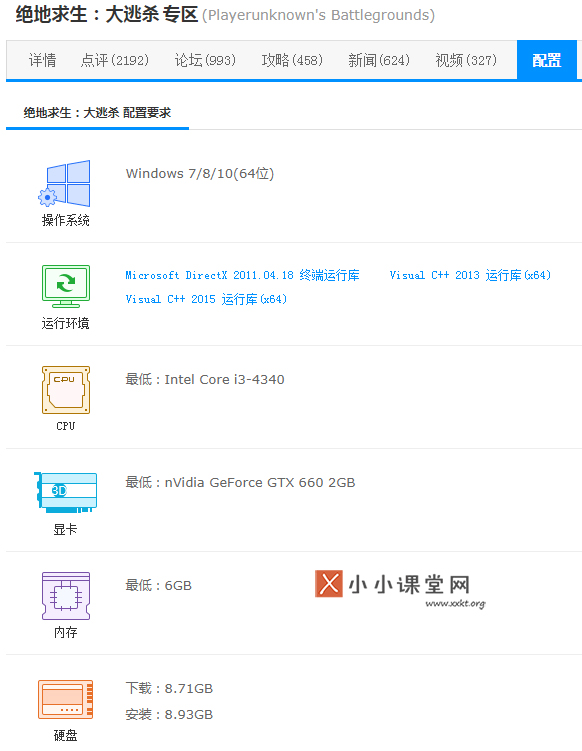Open Microsoft DirectX 2011.04.18 终端运行库 link
The width and height of the screenshot is (582, 751).
(242, 275)
